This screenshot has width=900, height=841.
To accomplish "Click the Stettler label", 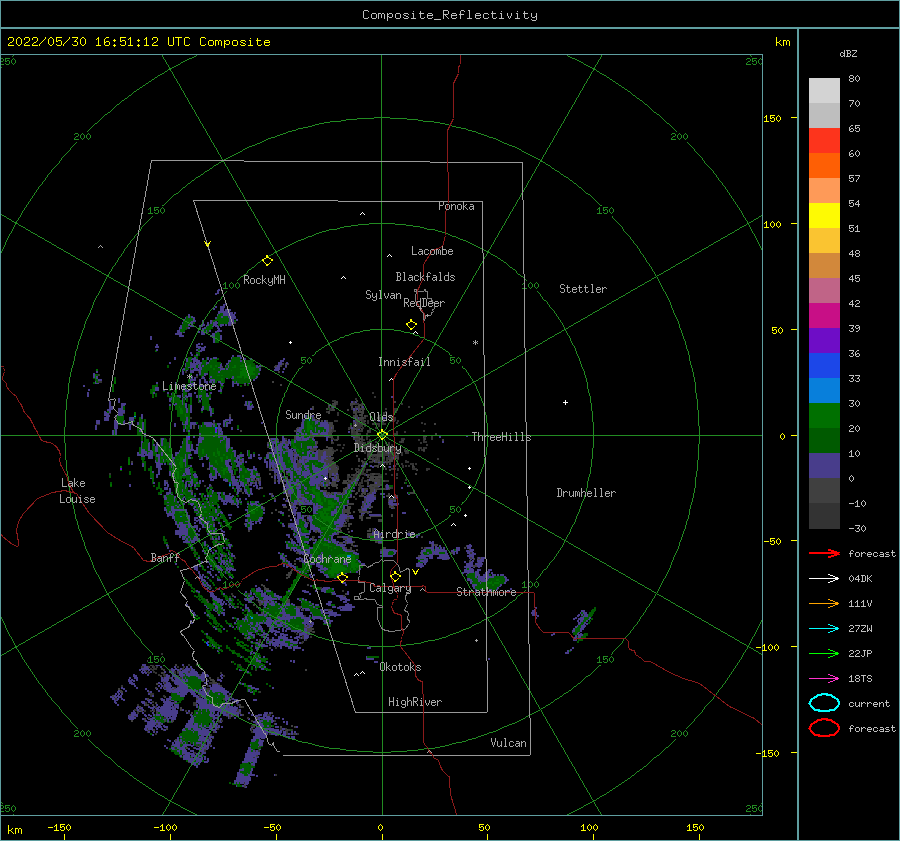I will (583, 289).
